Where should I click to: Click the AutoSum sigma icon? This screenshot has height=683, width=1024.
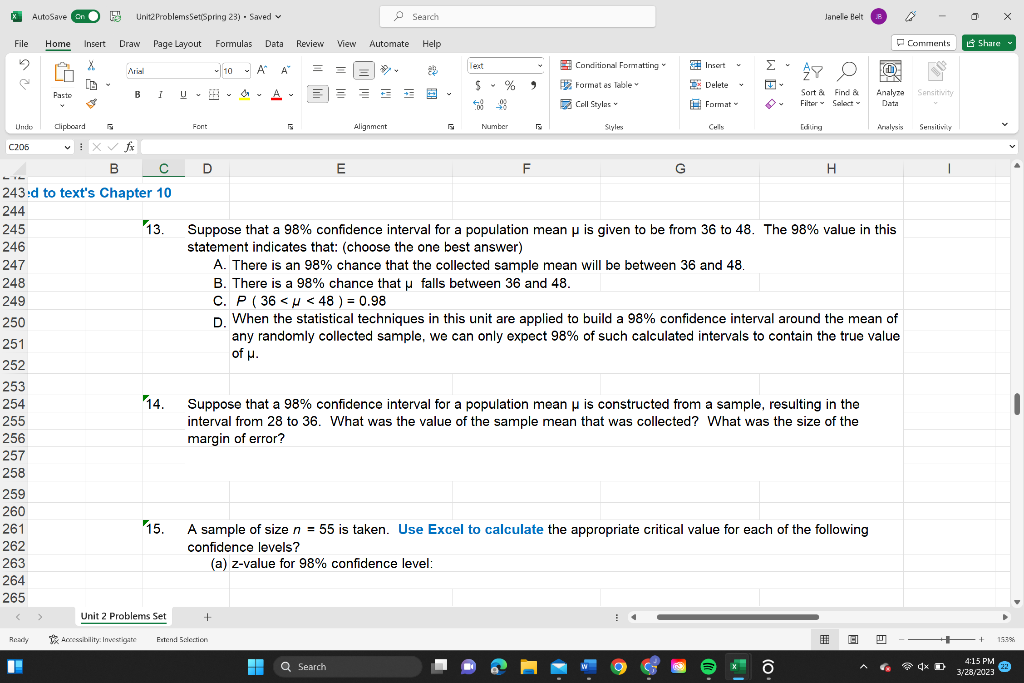pos(769,64)
